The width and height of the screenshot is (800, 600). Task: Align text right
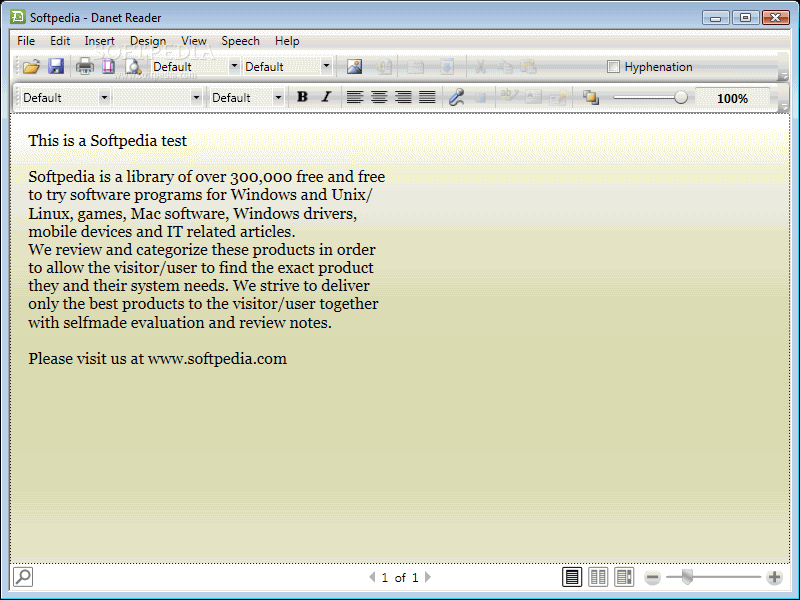pos(403,96)
